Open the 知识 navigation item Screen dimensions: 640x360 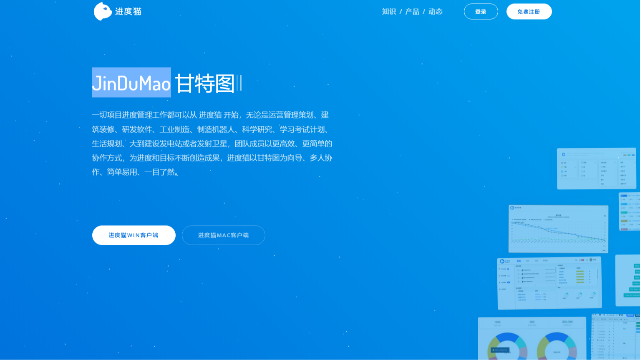point(389,11)
